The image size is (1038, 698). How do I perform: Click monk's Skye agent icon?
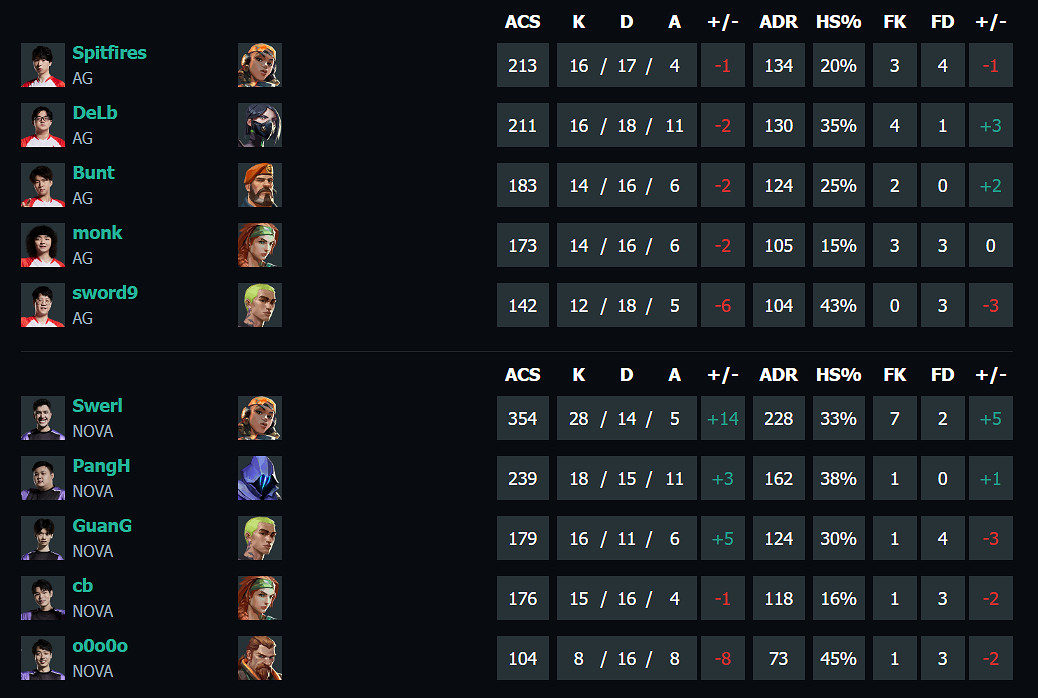[x=260, y=245]
